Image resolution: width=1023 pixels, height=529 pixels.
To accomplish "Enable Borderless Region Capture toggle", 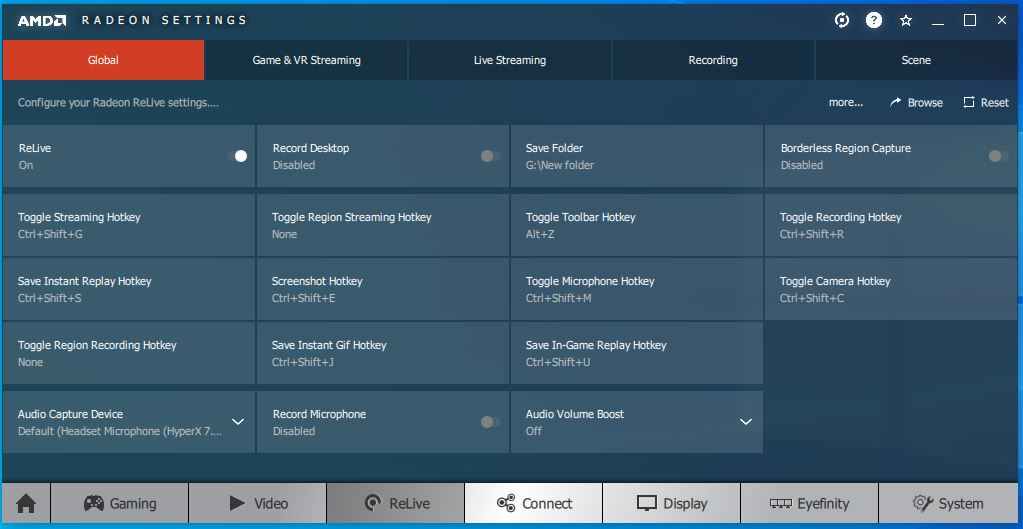I will click(998, 156).
